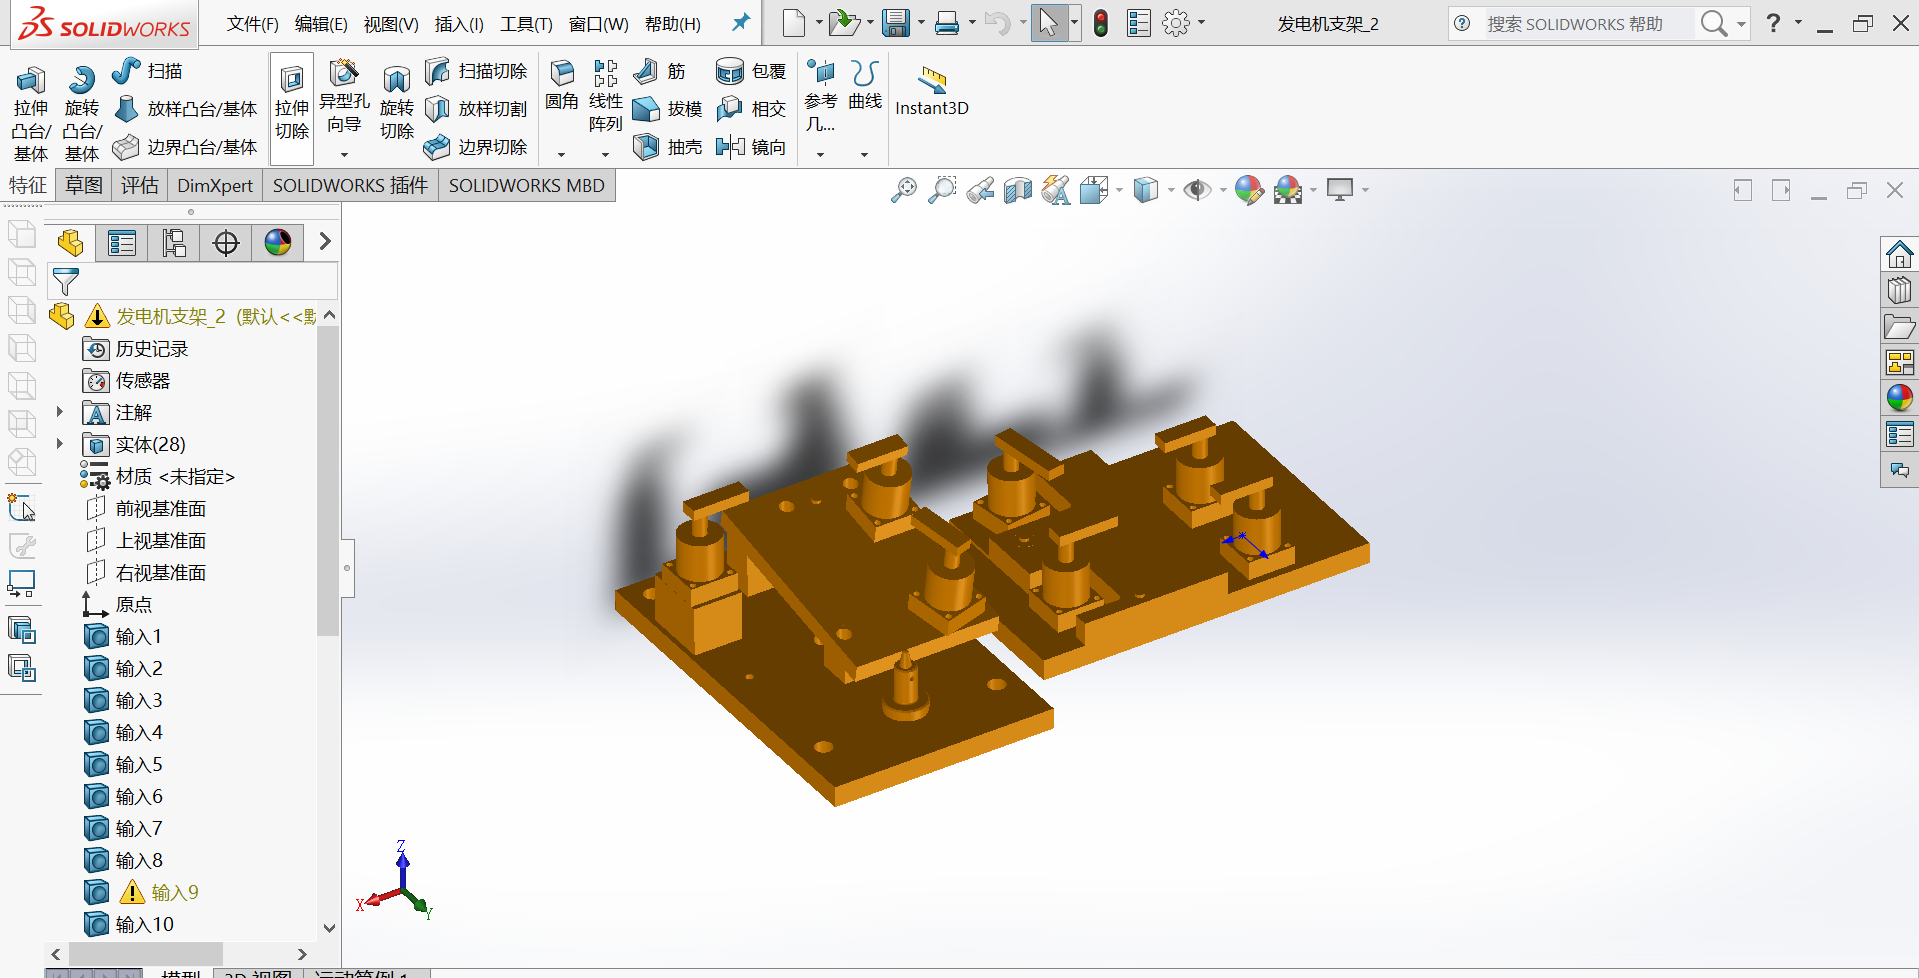Screen dimensions: 1919x978
Task: Select the Wrap (包覆) tool
Action: [751, 71]
